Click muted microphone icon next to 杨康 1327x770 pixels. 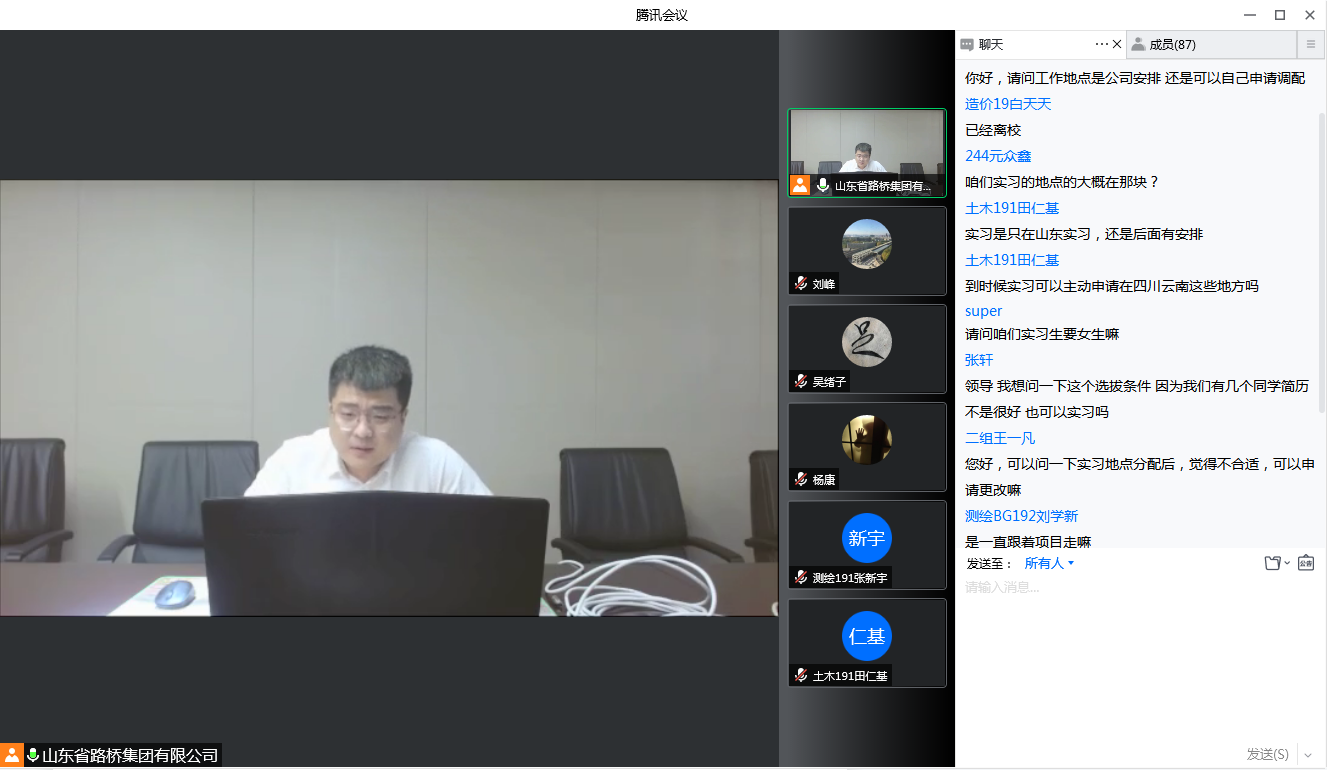tap(801, 480)
